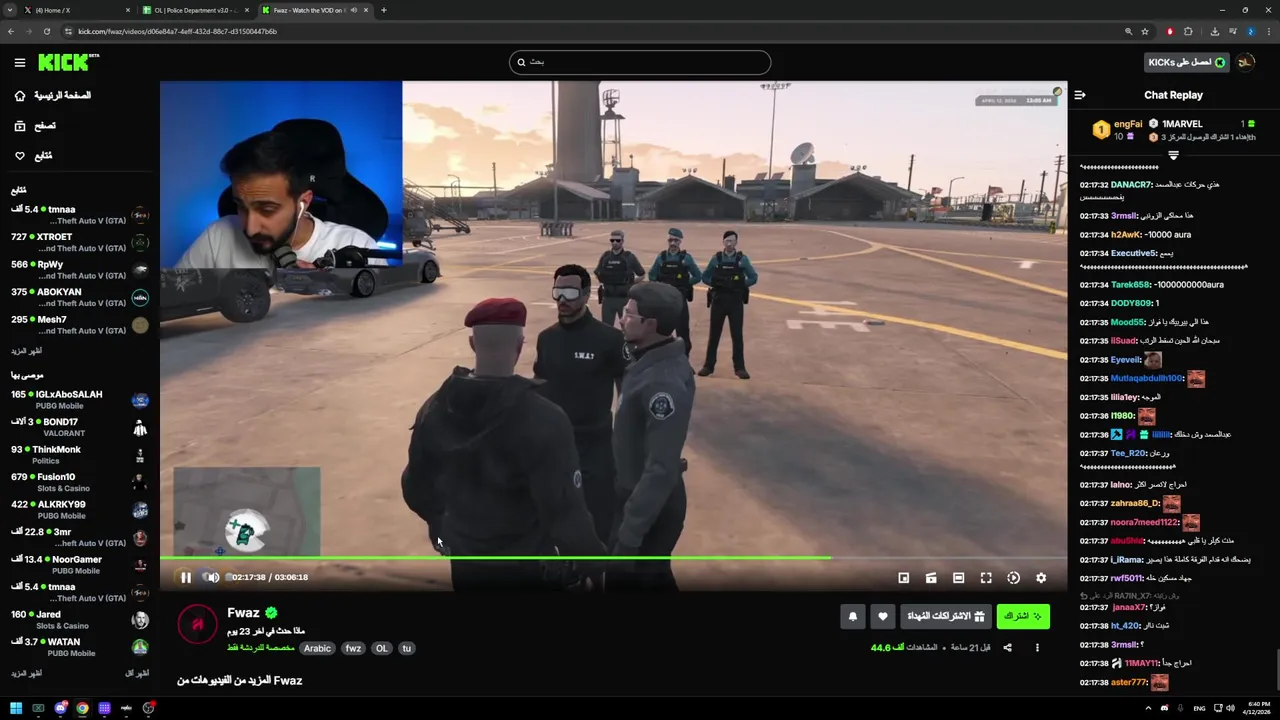
Task: Open XTROET followed channel
Action: tap(80, 242)
